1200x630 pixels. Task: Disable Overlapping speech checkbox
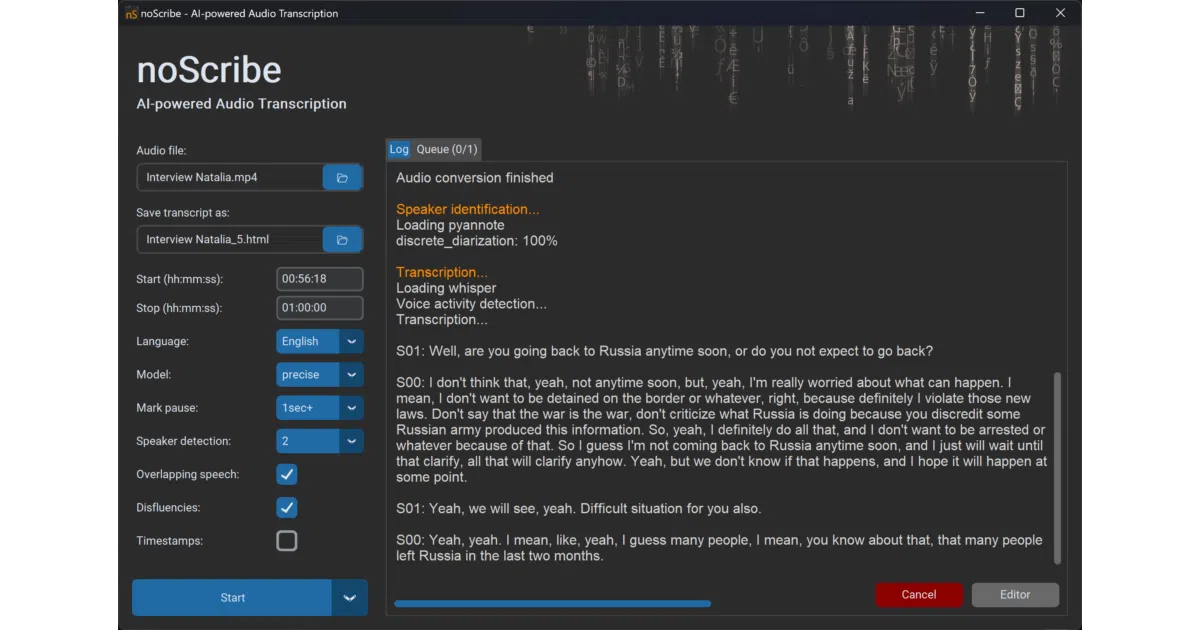pos(287,474)
